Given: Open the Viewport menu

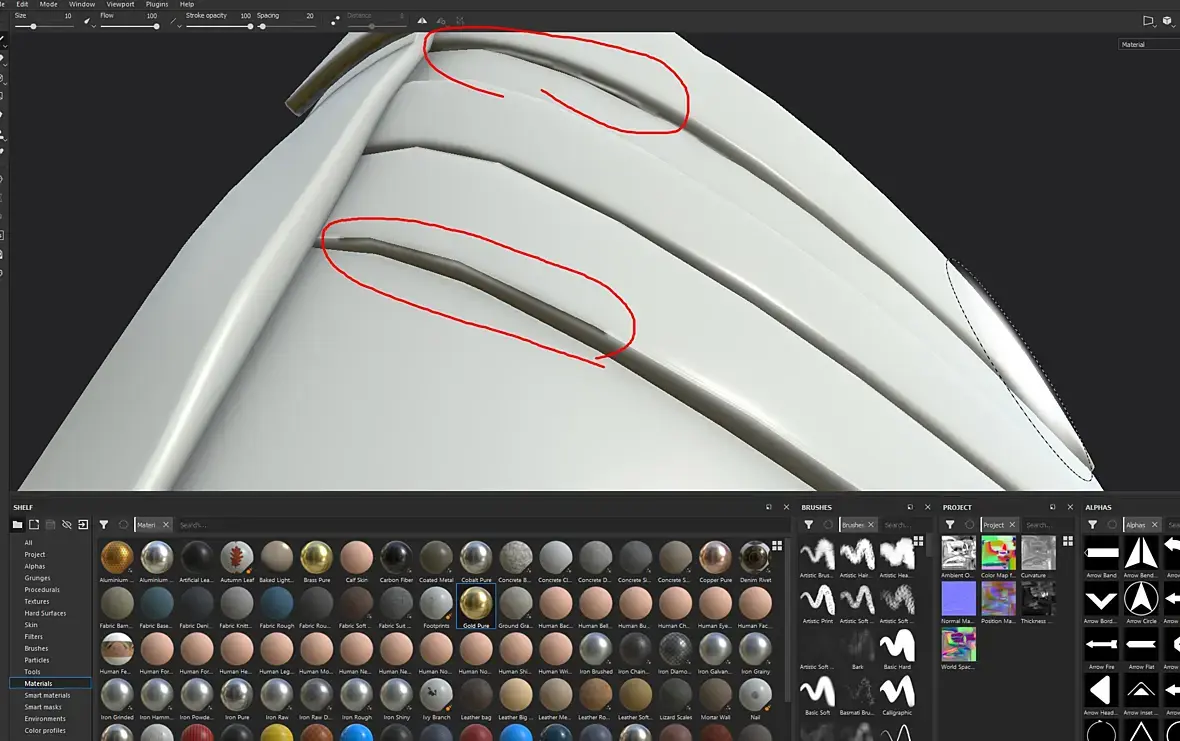Looking at the screenshot, I should [120, 5].
